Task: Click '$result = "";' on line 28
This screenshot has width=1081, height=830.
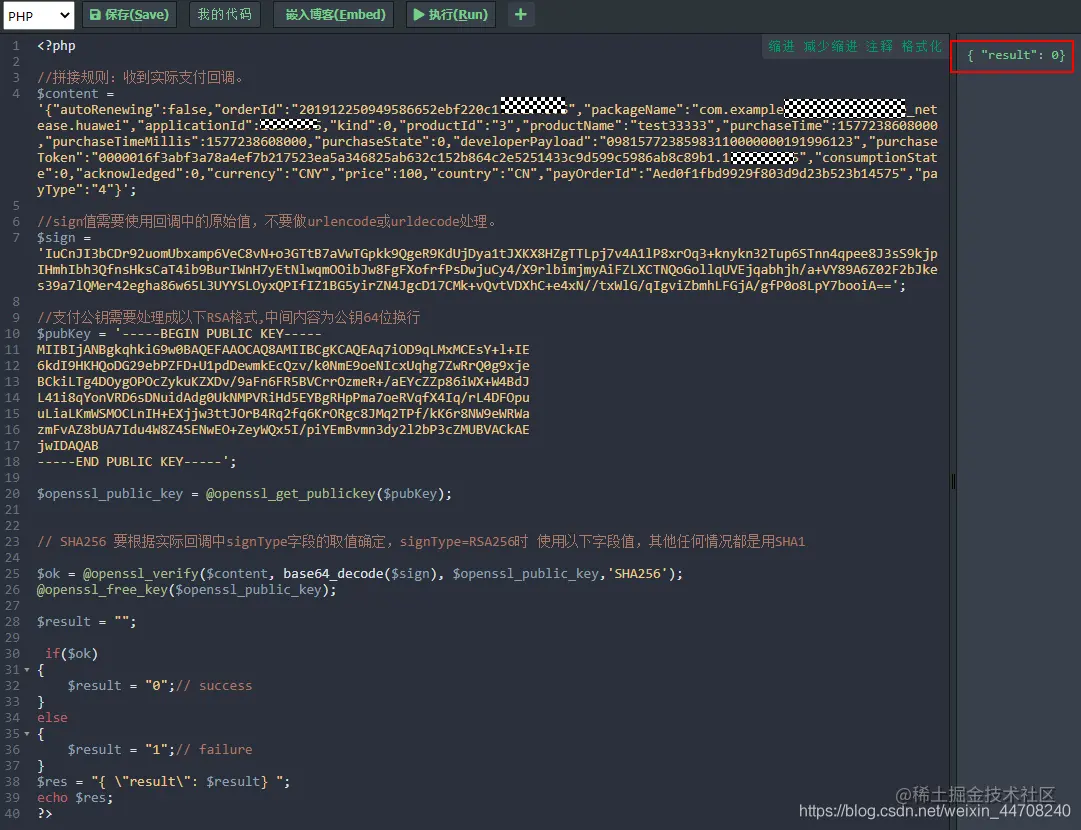Action: pyautogui.click(x=87, y=622)
